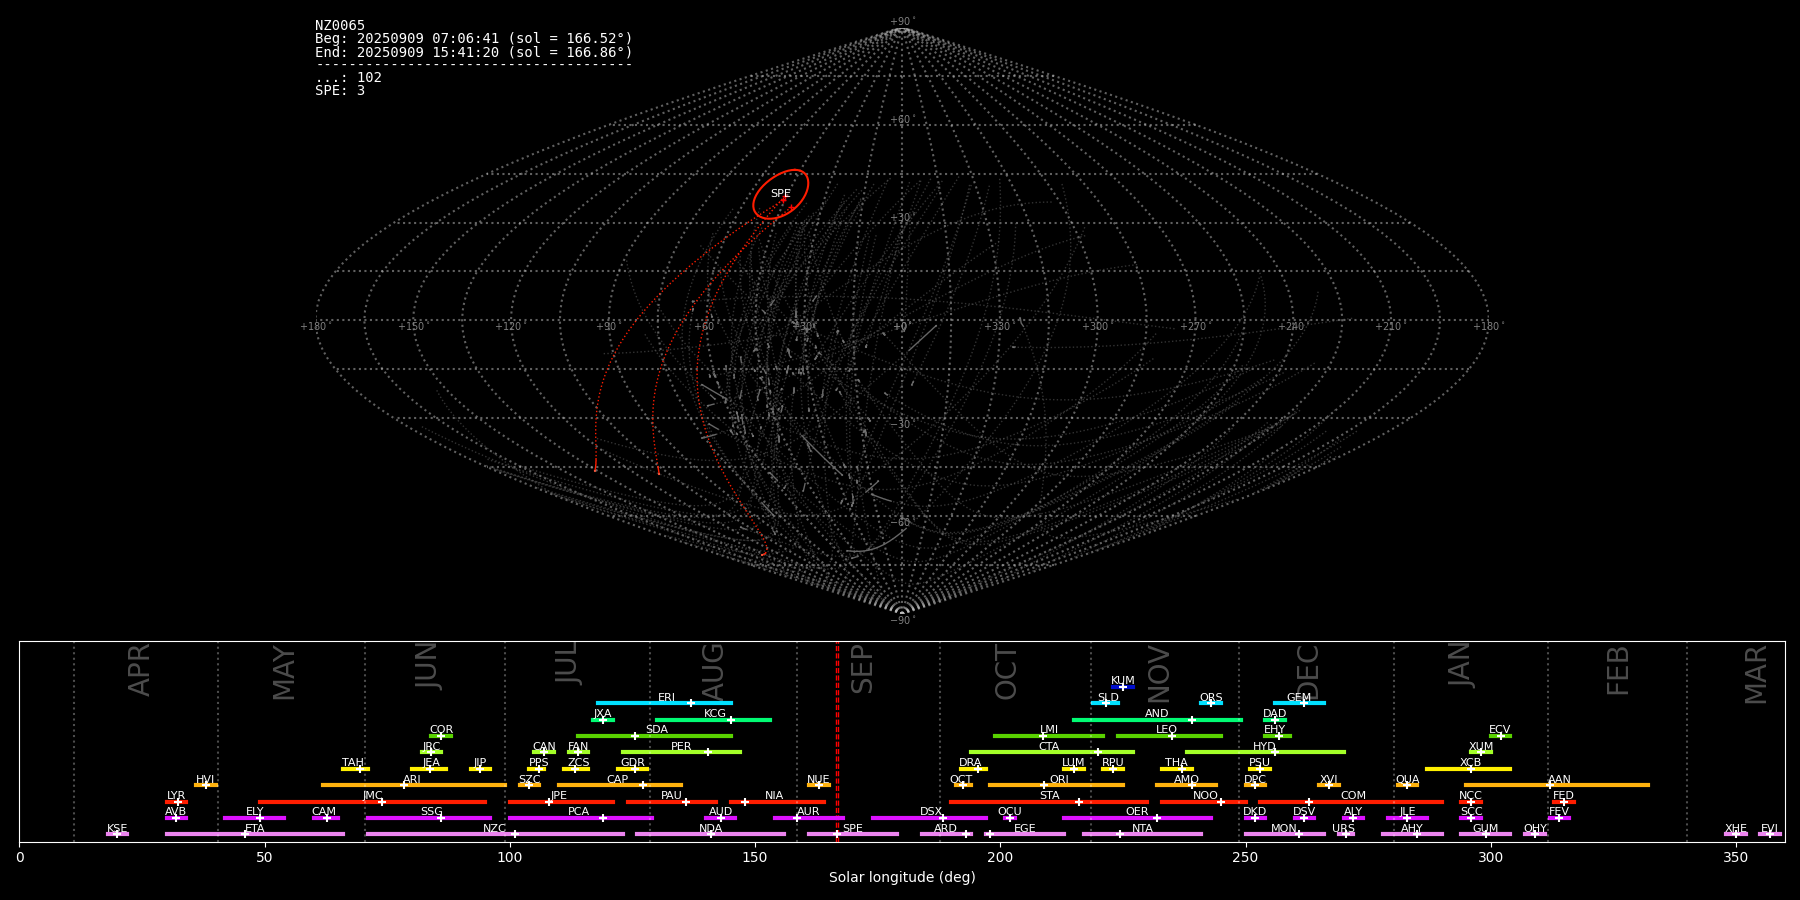1800x900 pixels.
Task: Click the PER shower activity bar
Action: (681, 752)
